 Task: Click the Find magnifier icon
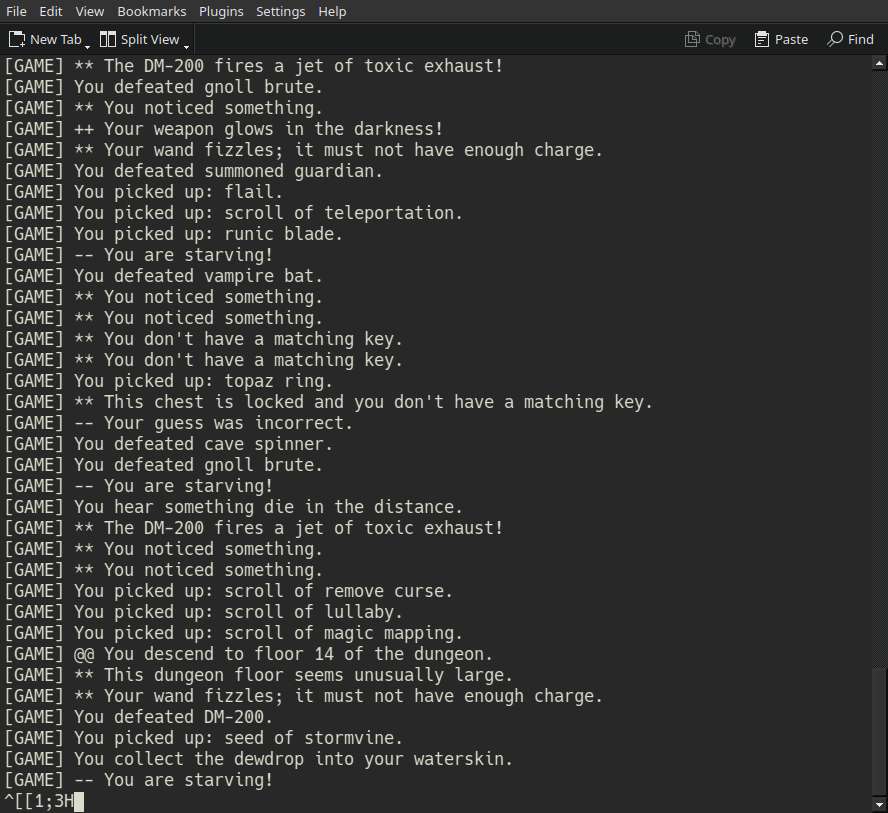point(835,39)
